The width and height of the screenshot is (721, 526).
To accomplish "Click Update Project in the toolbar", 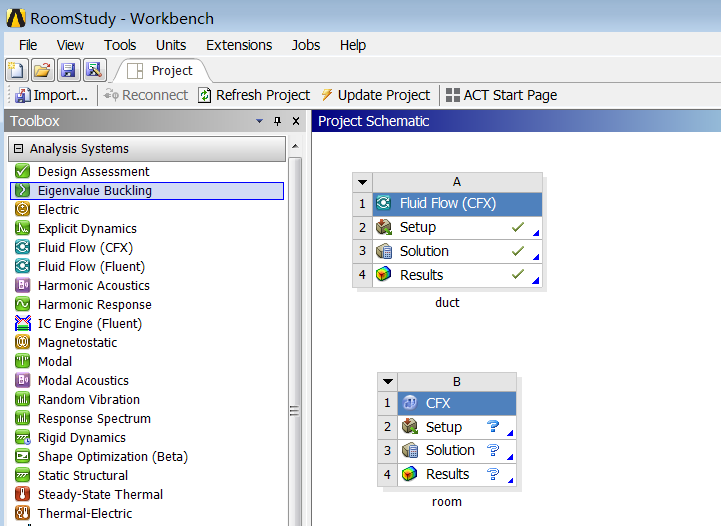I will 376,95.
